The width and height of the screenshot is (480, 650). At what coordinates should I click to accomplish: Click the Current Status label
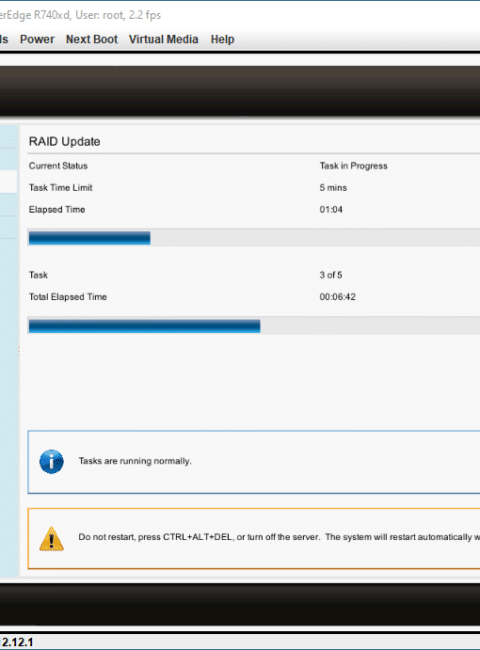click(58, 166)
